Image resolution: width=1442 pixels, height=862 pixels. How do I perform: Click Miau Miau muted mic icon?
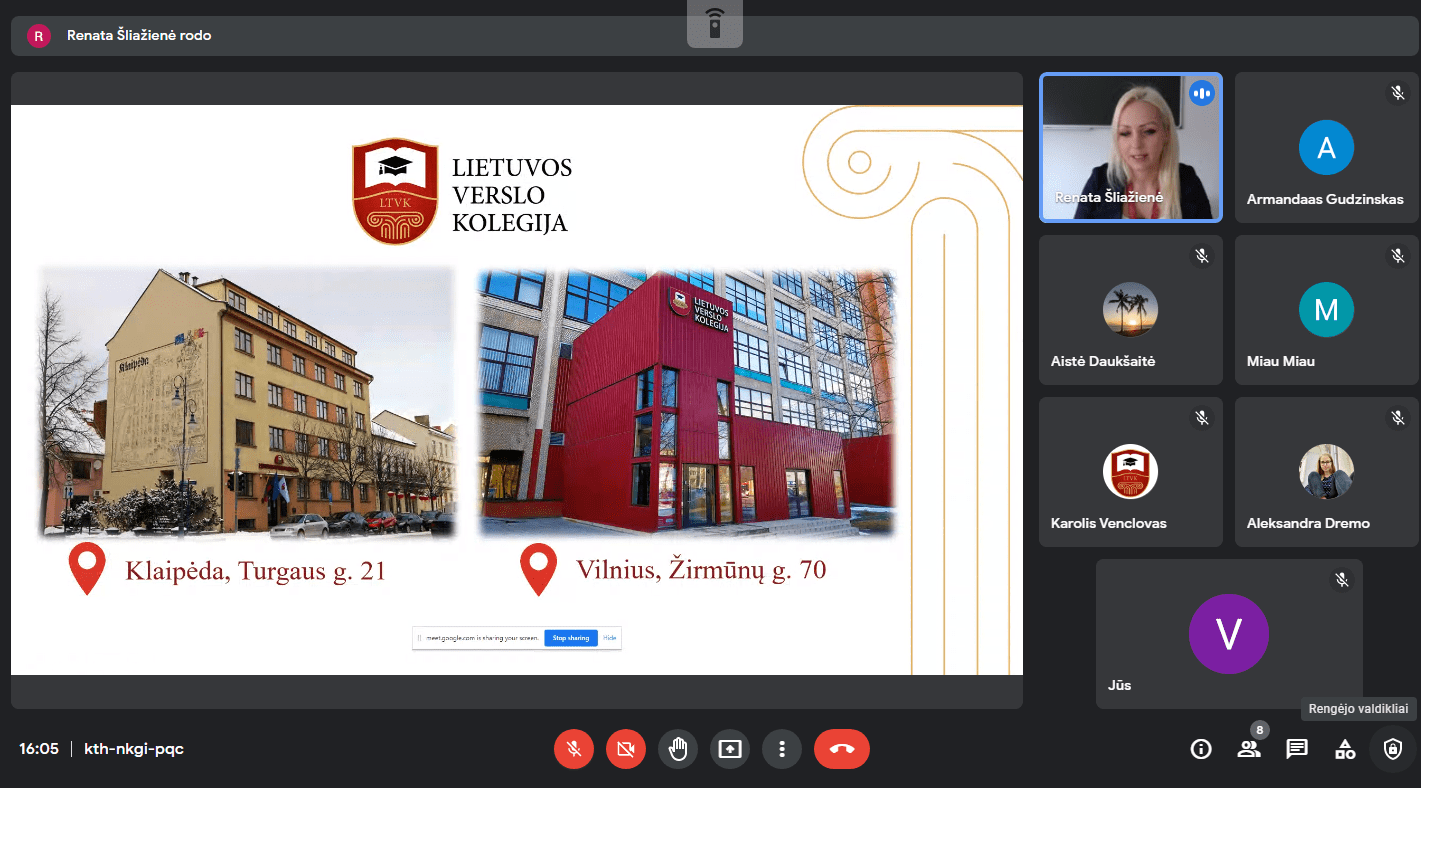(1398, 256)
